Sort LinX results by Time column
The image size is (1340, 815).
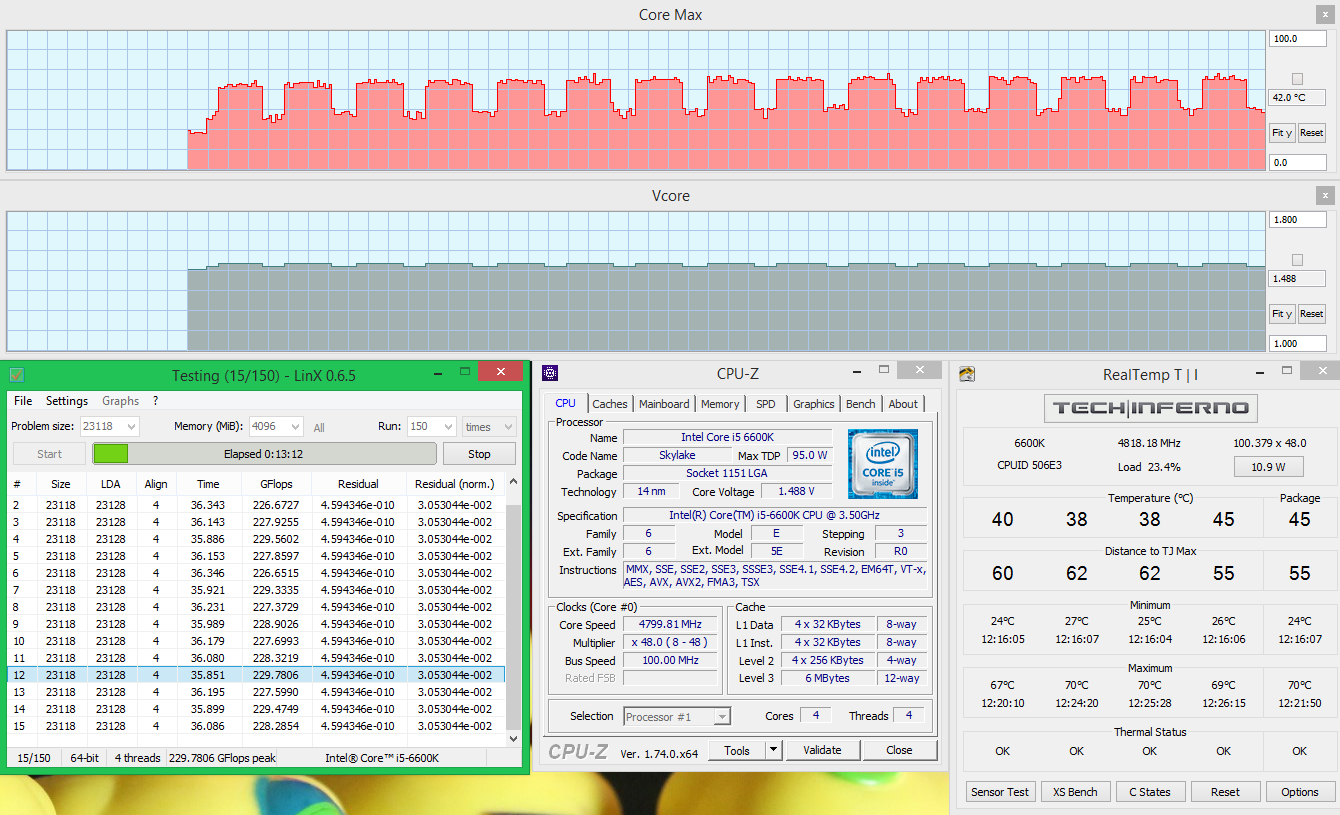coord(208,484)
